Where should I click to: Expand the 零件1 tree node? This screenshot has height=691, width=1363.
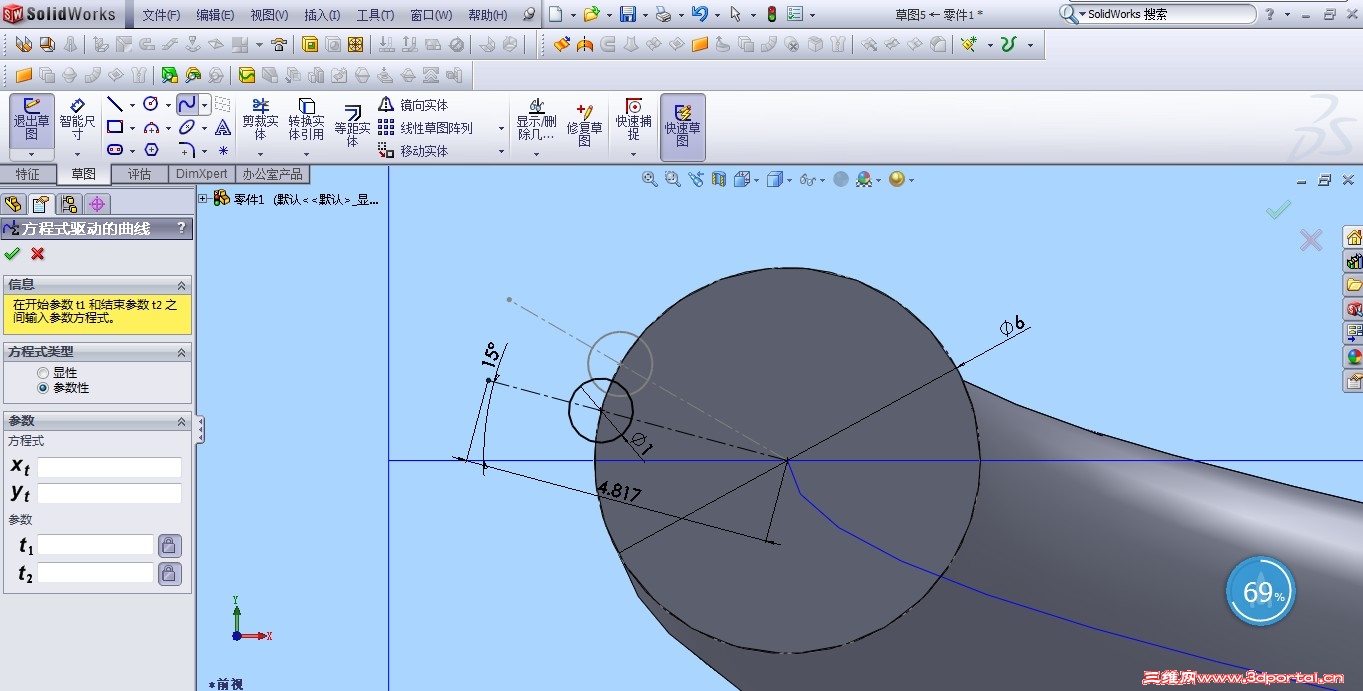(203, 199)
